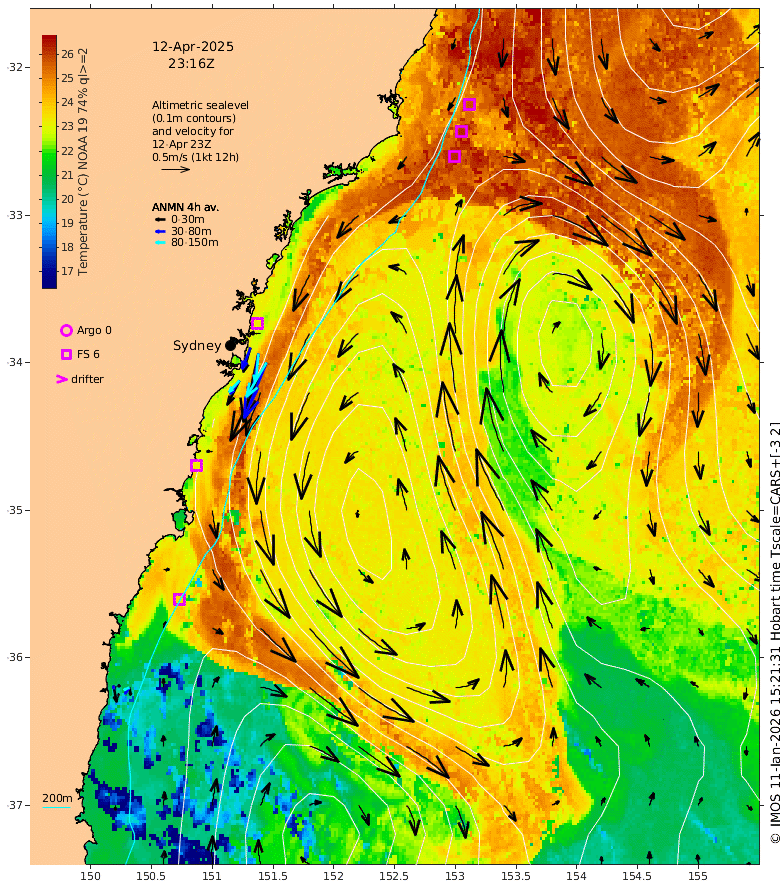The height and width of the screenshot is (890, 780).
Task: Click longitude axis label '155'
Action: coord(698,876)
